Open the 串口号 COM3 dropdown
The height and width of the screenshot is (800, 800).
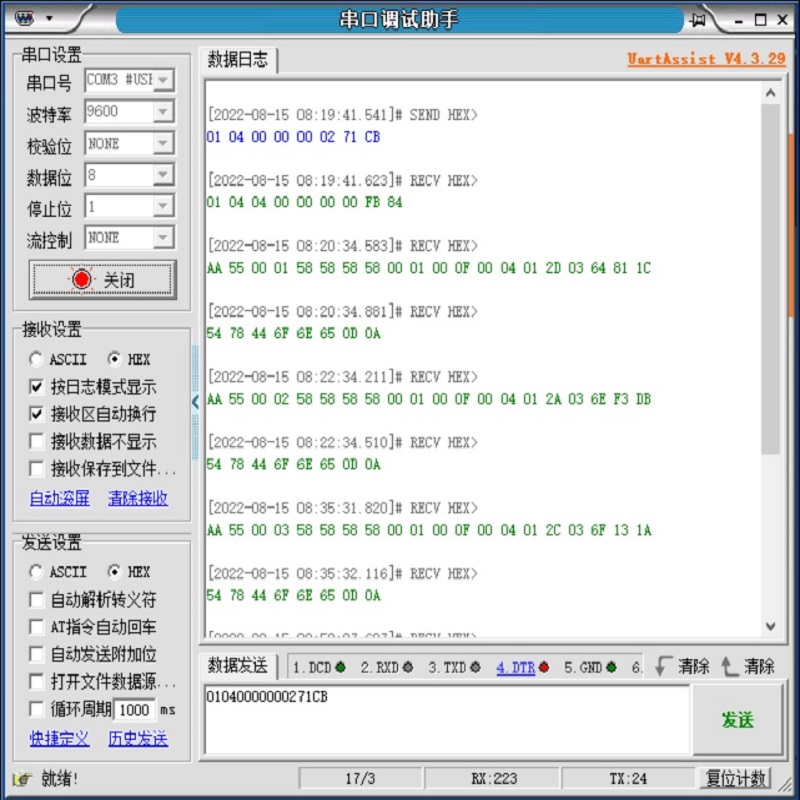(x=163, y=80)
